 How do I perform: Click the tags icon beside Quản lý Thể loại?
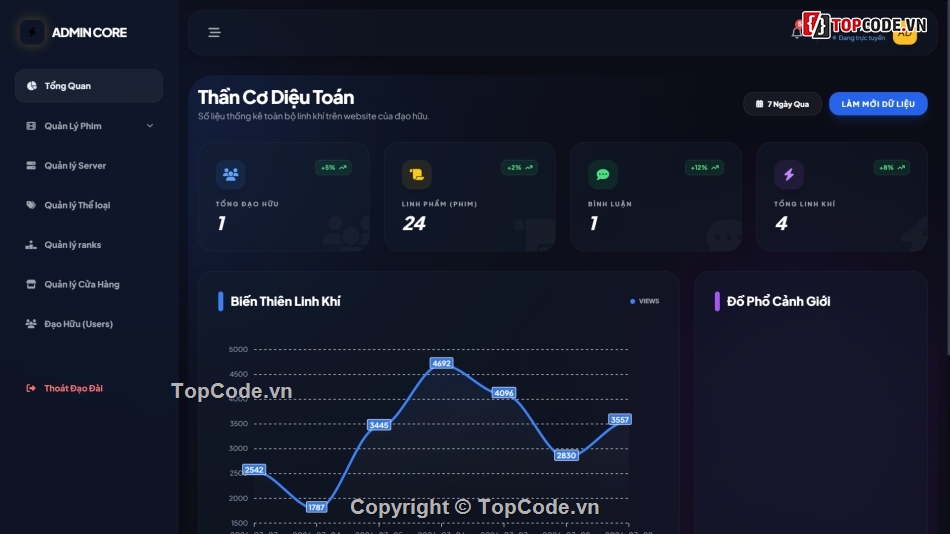31,205
